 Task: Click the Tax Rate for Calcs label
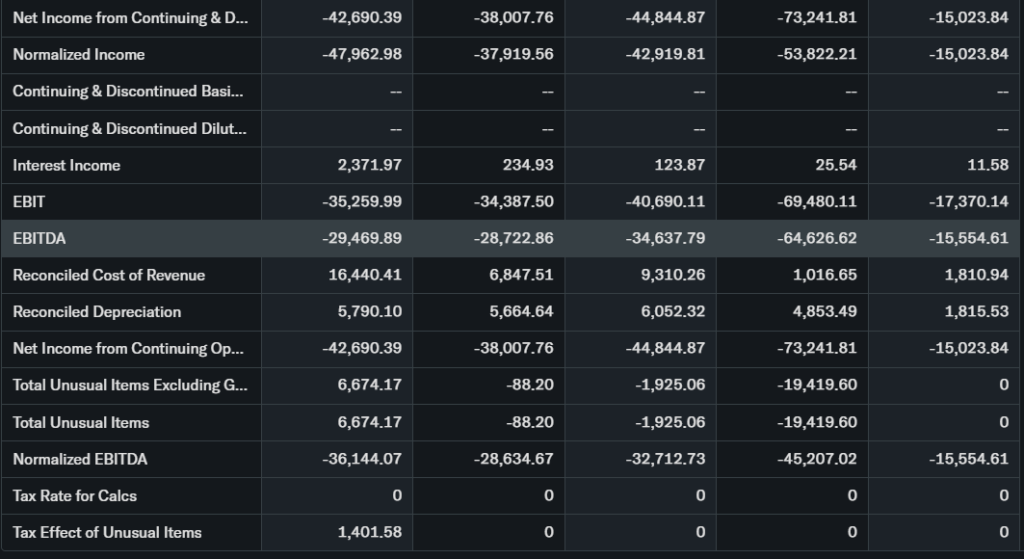click(x=75, y=496)
